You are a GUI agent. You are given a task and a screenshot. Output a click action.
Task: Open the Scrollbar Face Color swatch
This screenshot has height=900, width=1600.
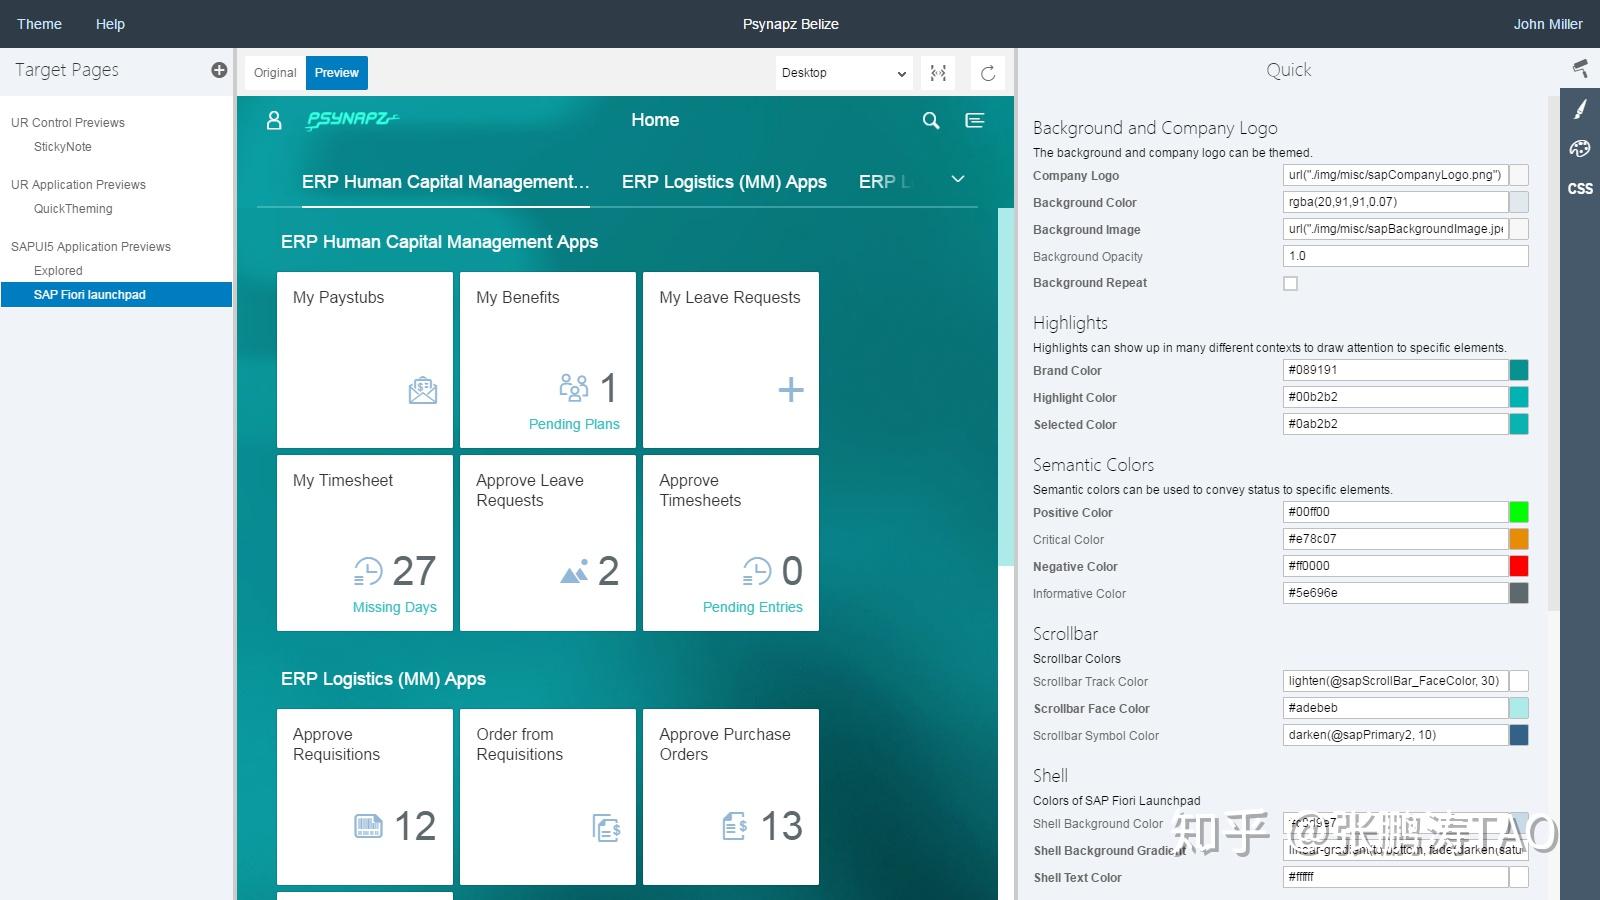click(x=1518, y=708)
